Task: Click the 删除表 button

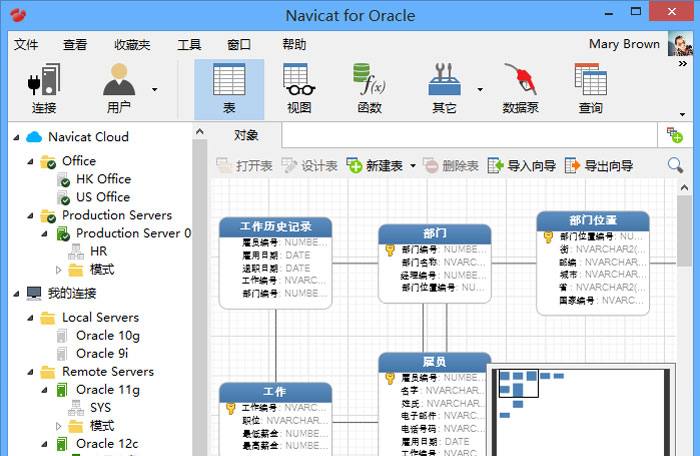Action: [x=451, y=166]
